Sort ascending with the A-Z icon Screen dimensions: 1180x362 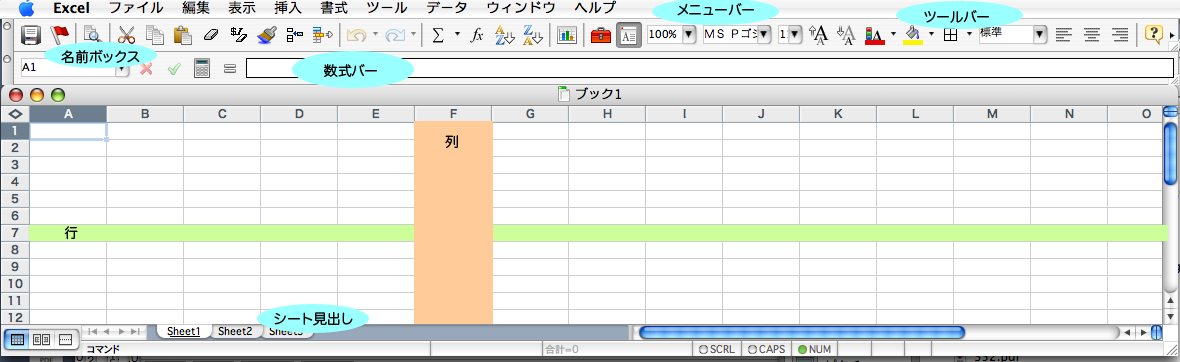(x=504, y=34)
